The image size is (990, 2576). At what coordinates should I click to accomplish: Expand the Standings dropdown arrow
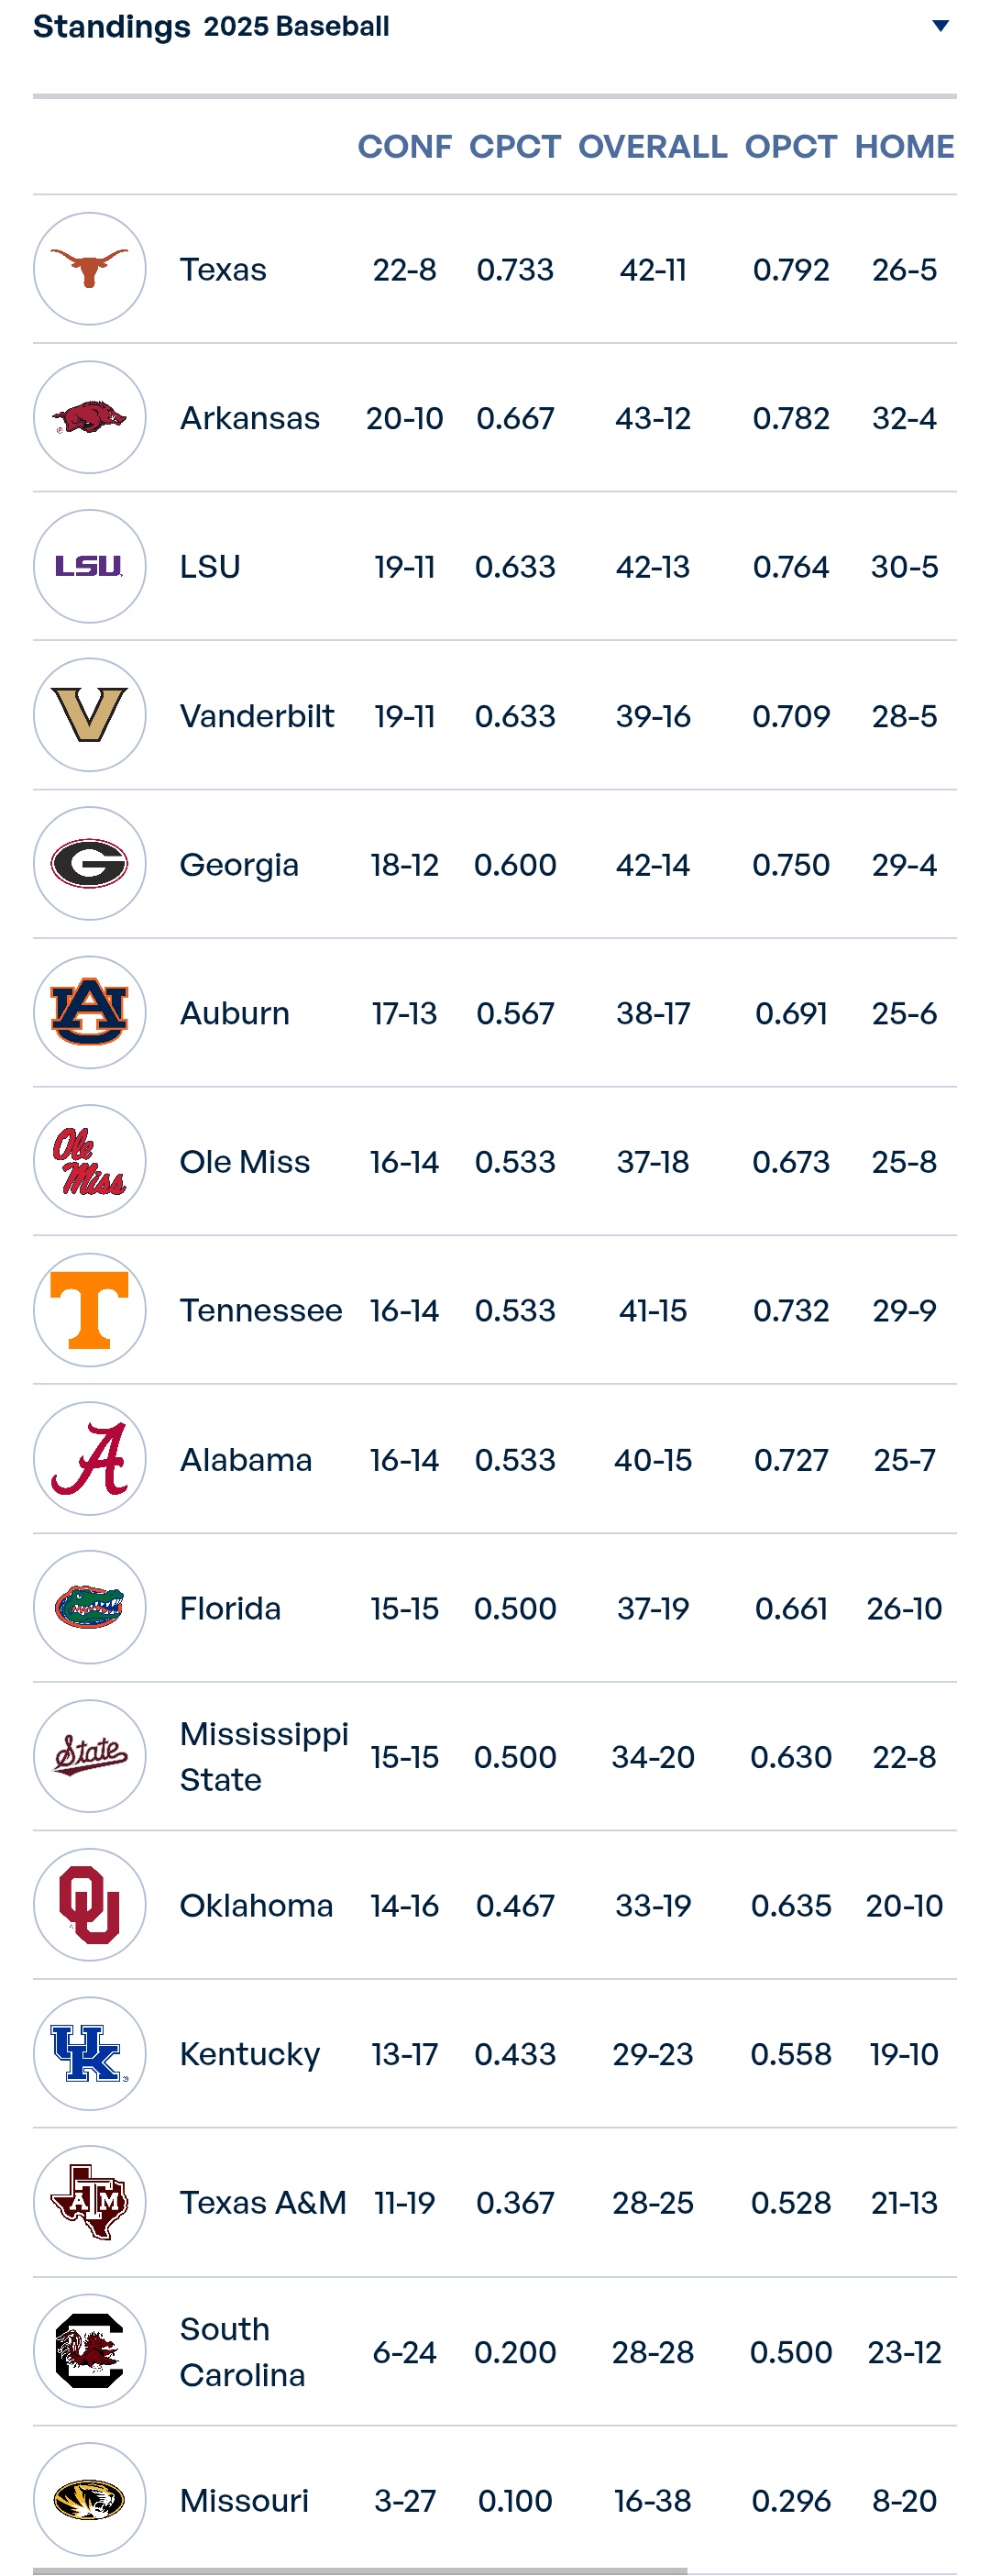(x=940, y=26)
